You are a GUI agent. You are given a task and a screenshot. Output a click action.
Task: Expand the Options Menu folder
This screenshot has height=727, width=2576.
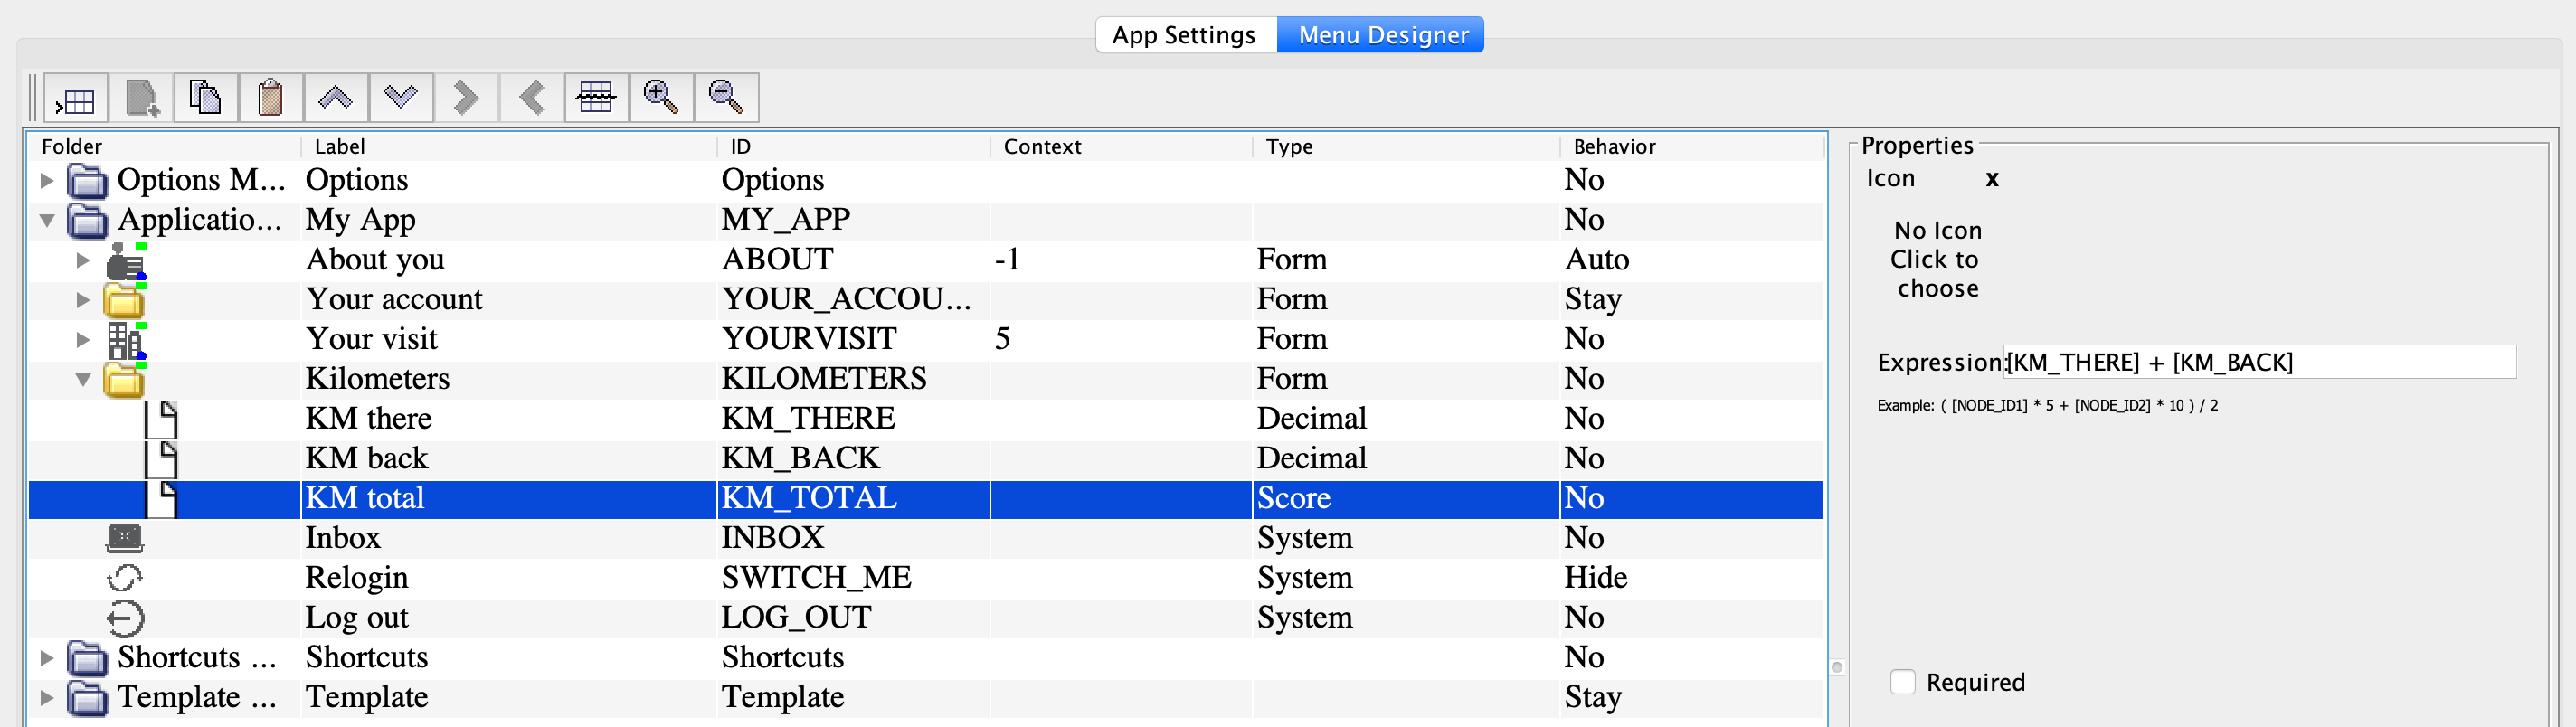click(x=46, y=181)
